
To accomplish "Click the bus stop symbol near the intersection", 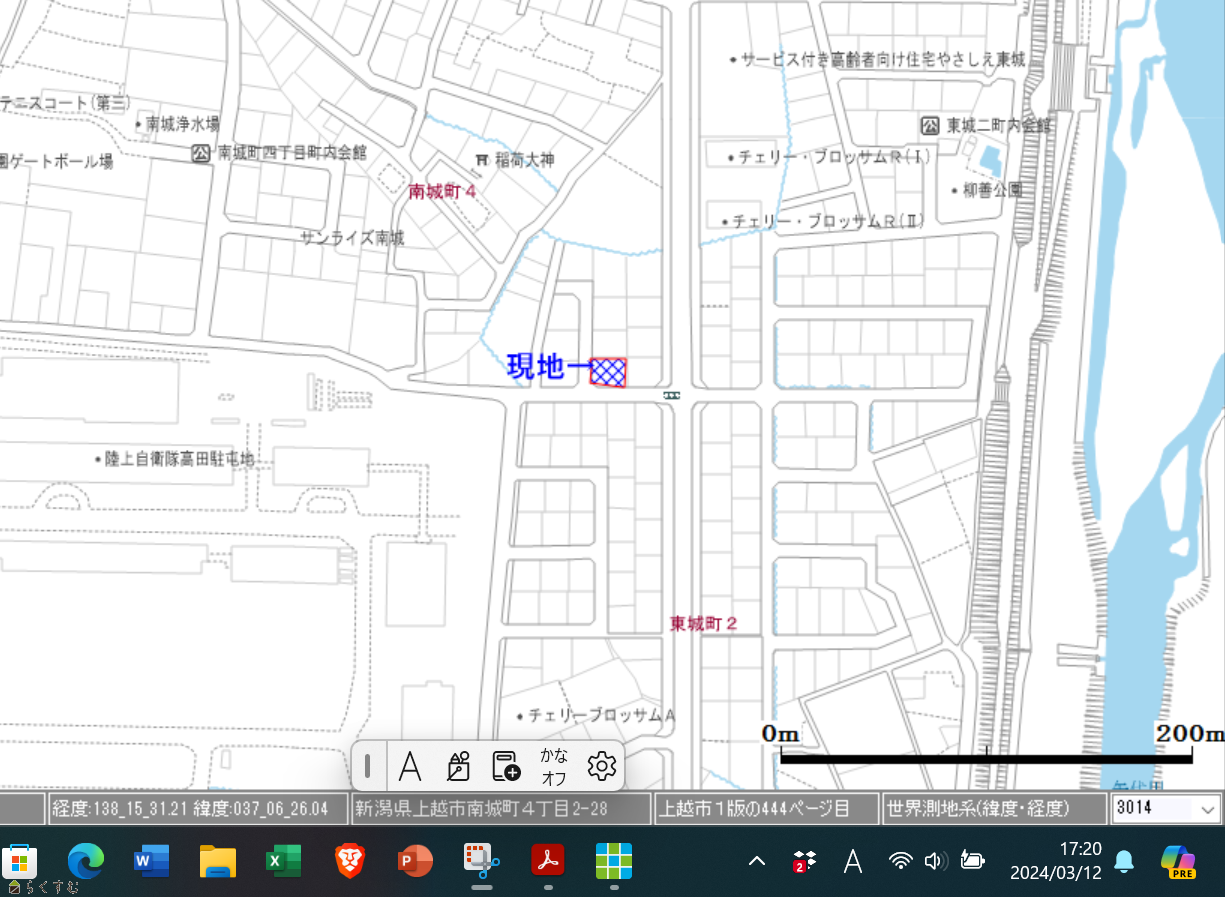I will (671, 396).
